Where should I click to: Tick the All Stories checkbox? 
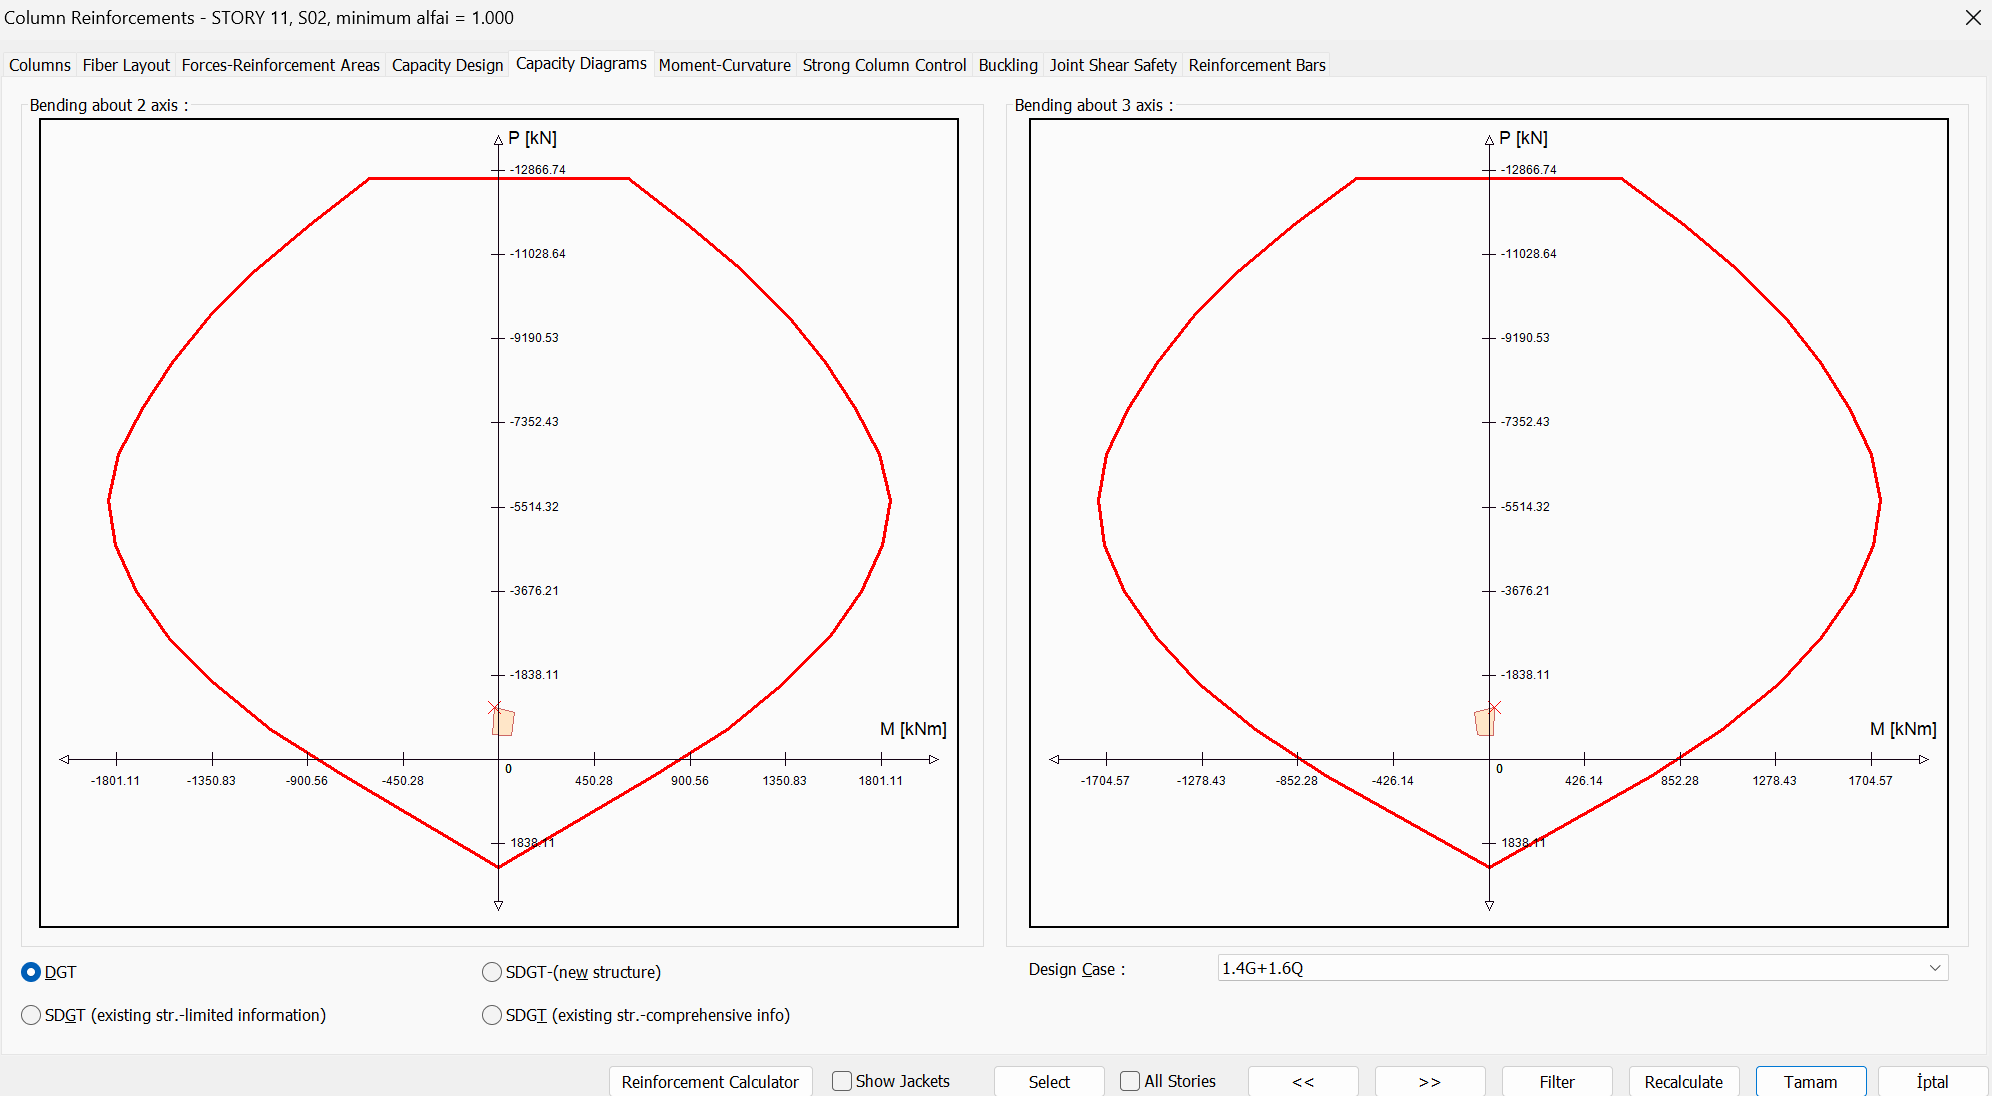coord(1130,1081)
